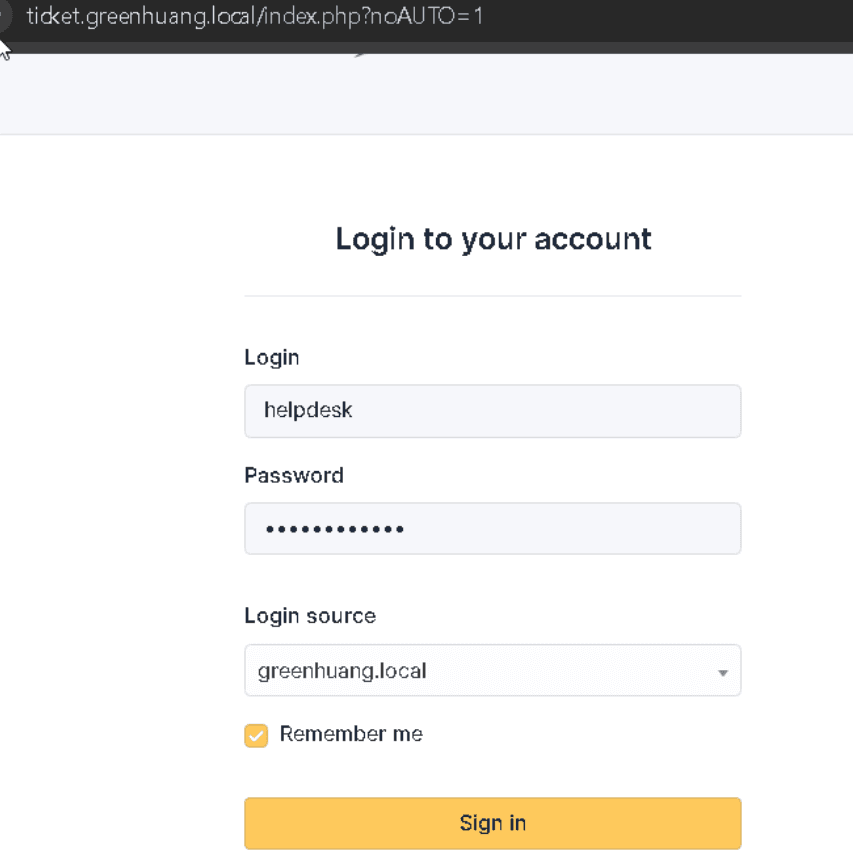Image resolution: width=853 pixels, height=852 pixels.
Task: Click the checkmark icon beside Remember me
Action: click(x=256, y=736)
